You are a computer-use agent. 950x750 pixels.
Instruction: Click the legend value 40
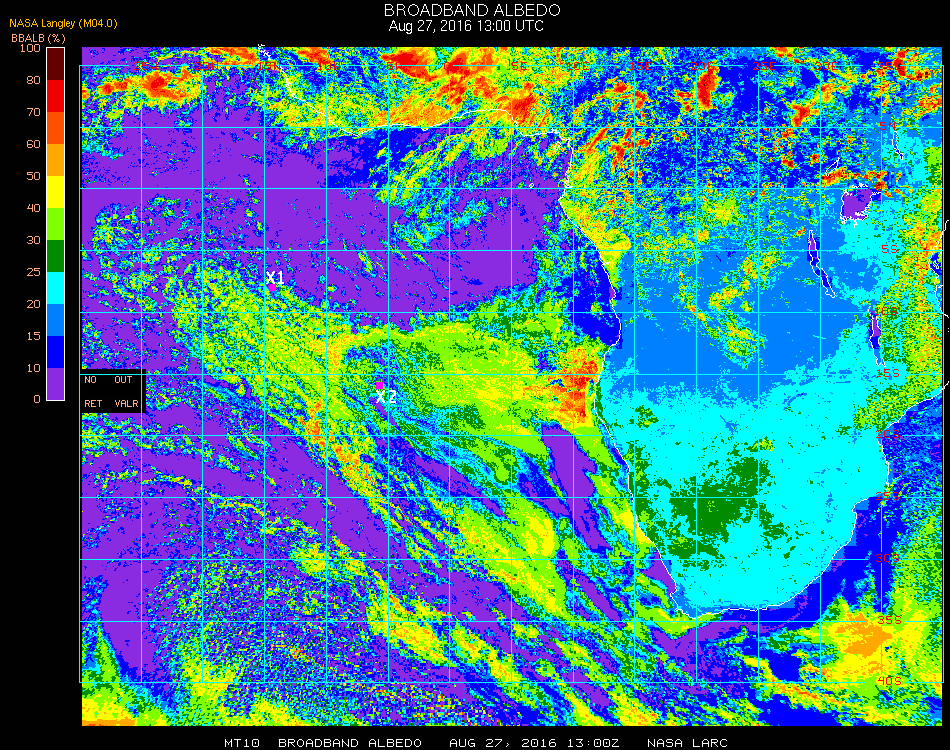click(33, 208)
